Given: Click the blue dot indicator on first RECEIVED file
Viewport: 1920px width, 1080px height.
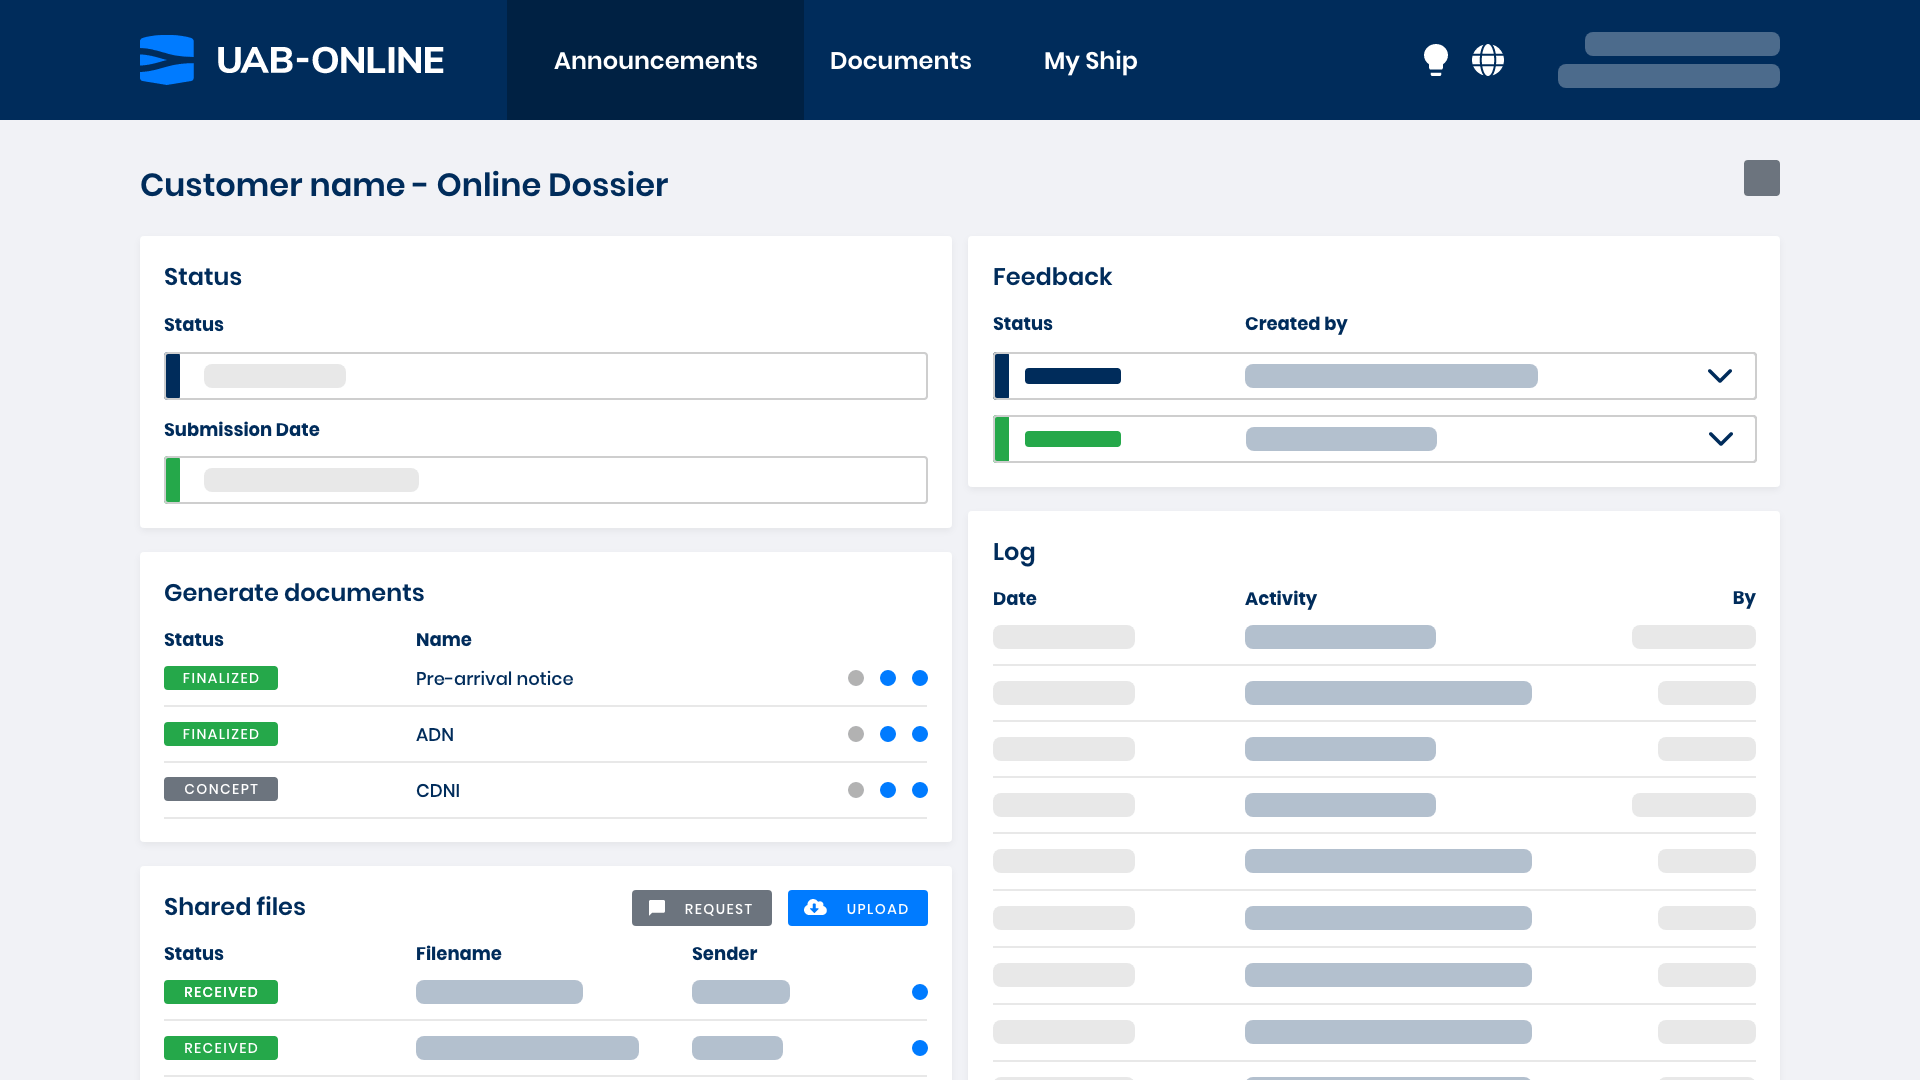Looking at the screenshot, I should click(x=919, y=992).
